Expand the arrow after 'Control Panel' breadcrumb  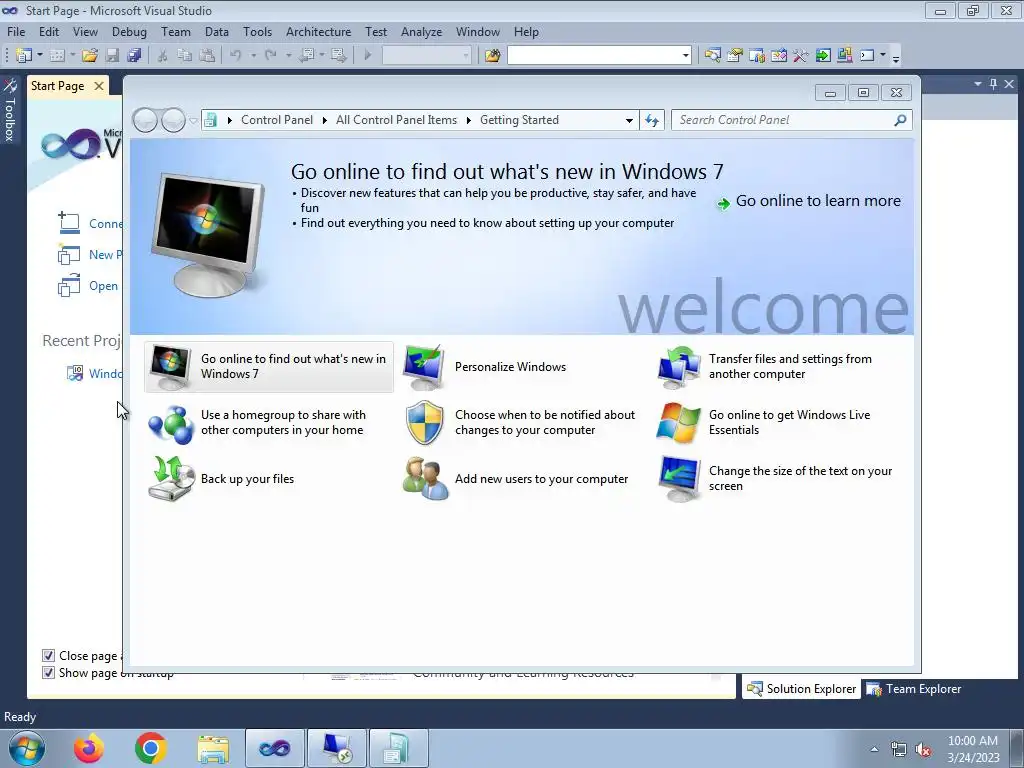pyautogui.click(x=325, y=120)
